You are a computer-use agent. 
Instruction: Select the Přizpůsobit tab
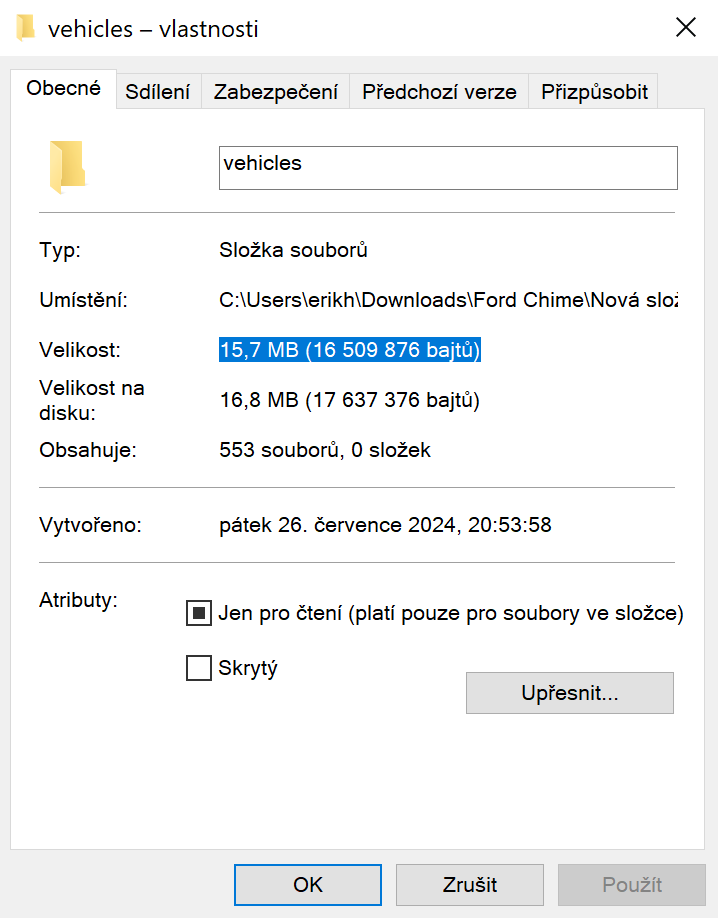594,92
